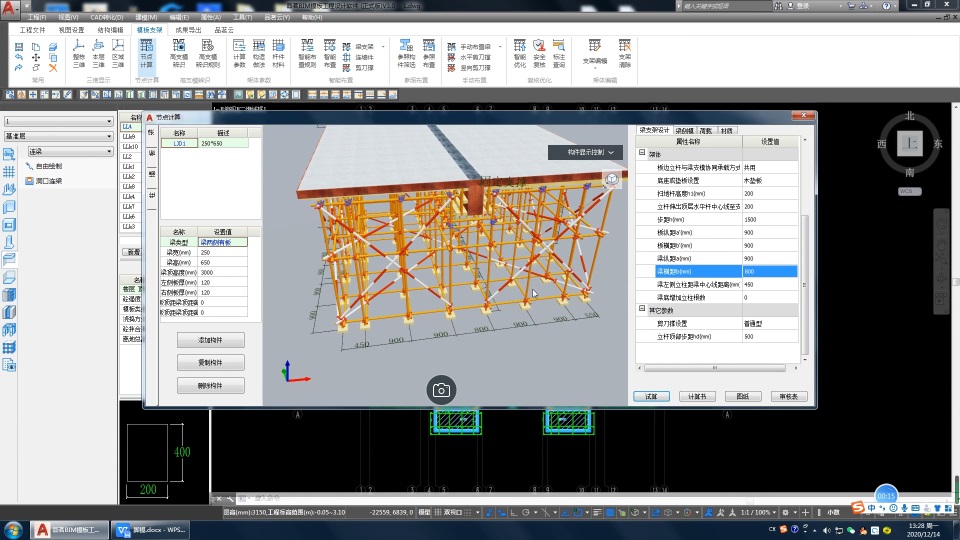
Task: Click the 计算参数 ribbon icon
Action: [239, 53]
